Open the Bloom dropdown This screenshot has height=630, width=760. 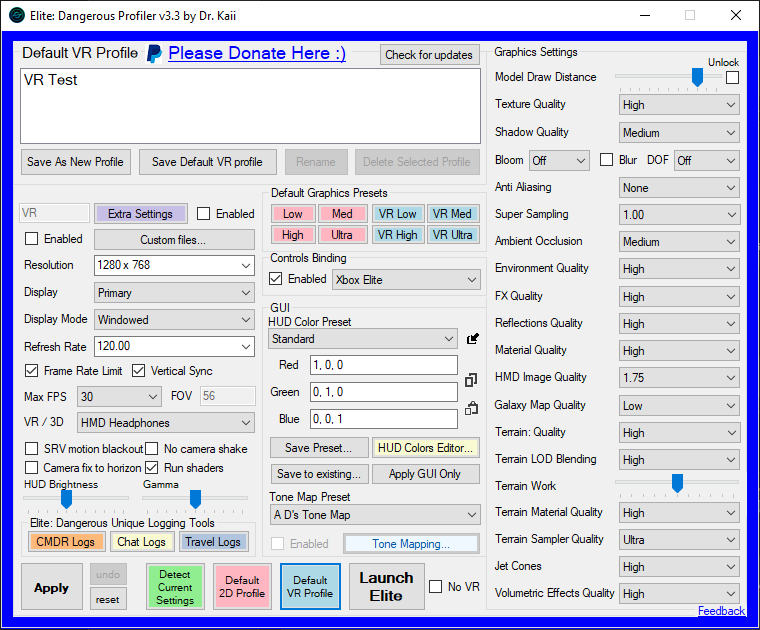point(559,160)
